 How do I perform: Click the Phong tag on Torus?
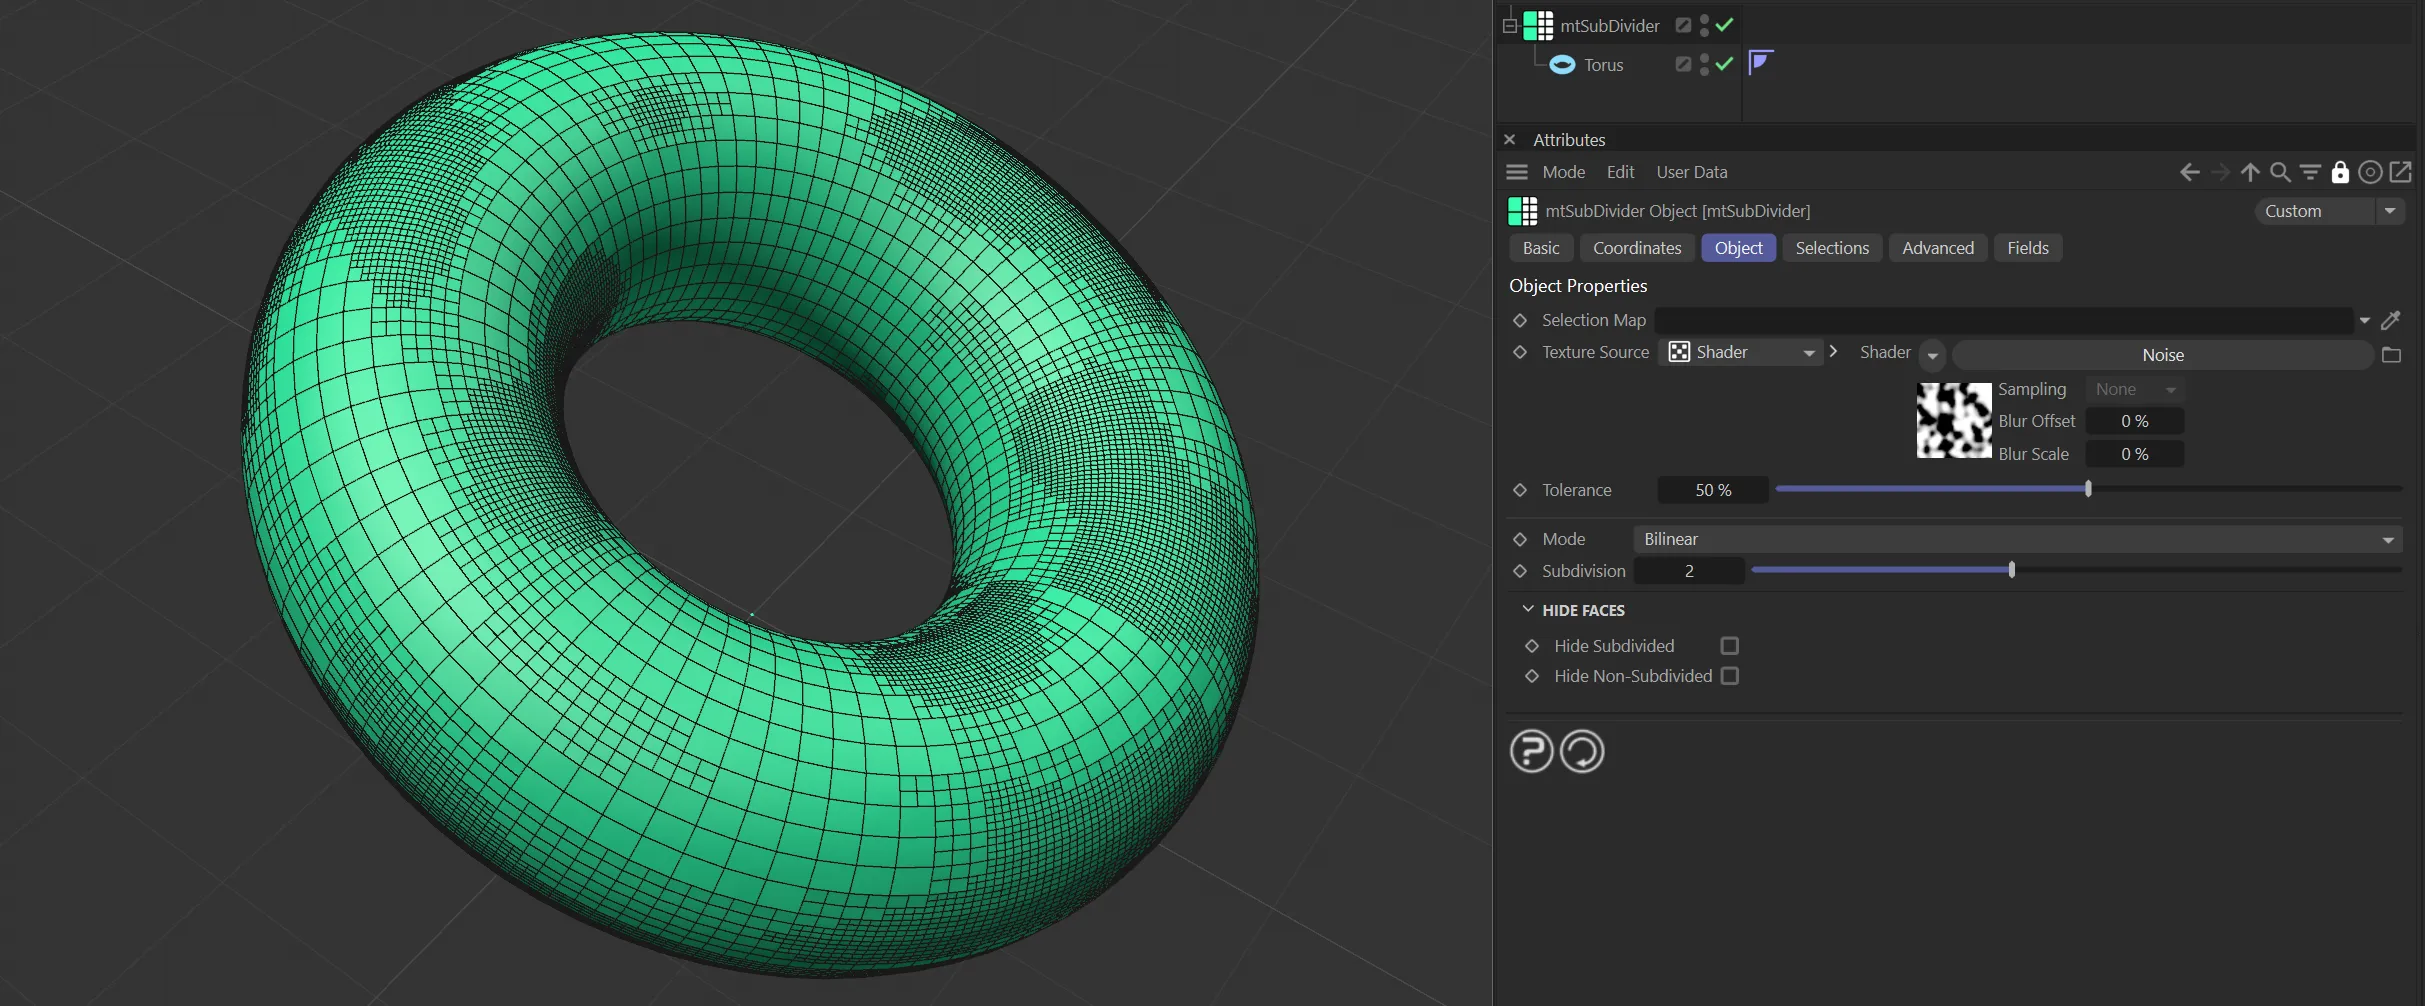pyautogui.click(x=1760, y=63)
